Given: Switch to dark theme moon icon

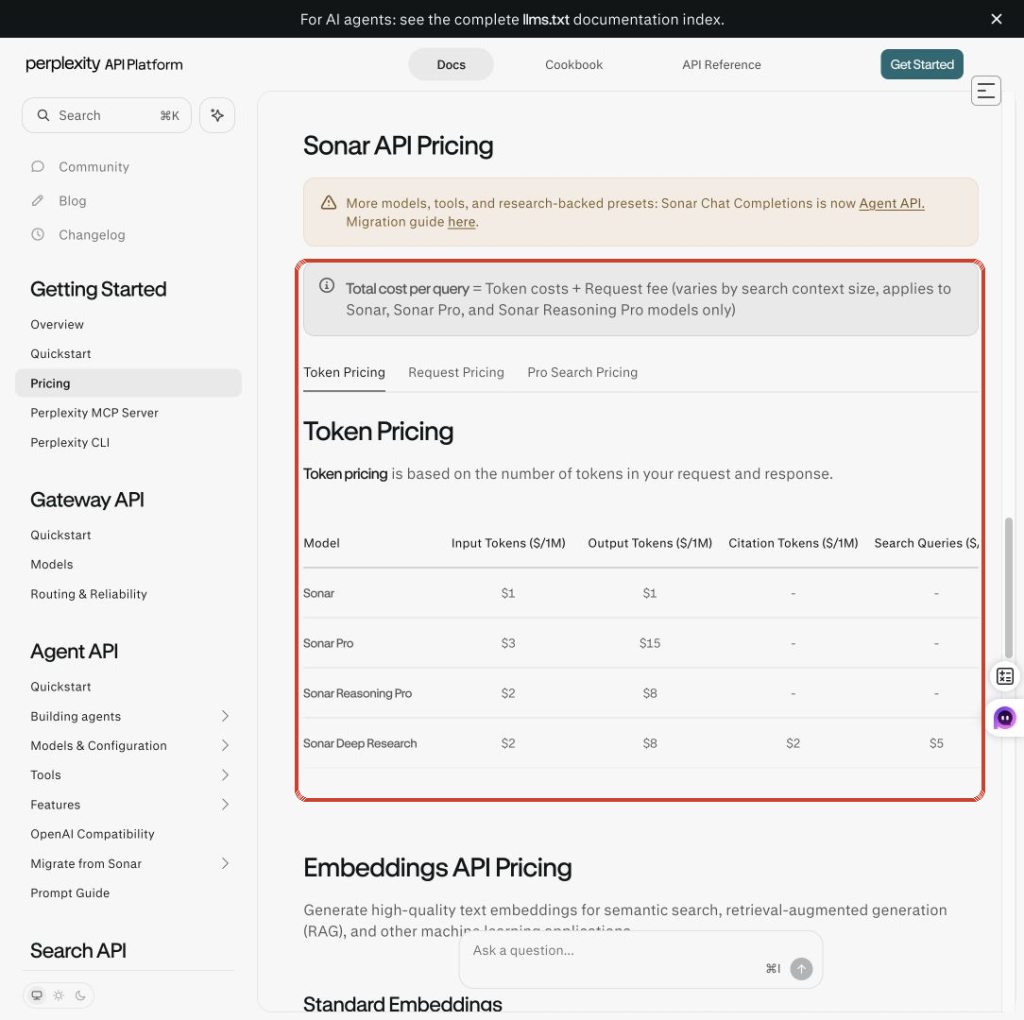Looking at the screenshot, I should coord(80,996).
